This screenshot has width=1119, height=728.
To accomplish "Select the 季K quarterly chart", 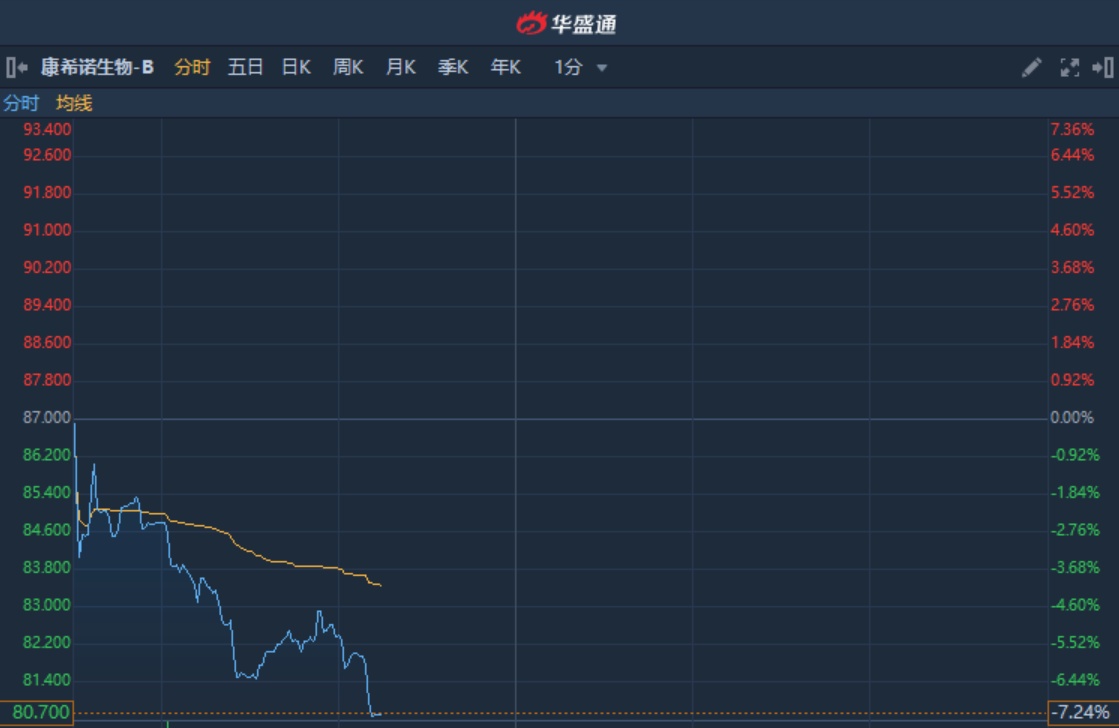I will [453, 68].
